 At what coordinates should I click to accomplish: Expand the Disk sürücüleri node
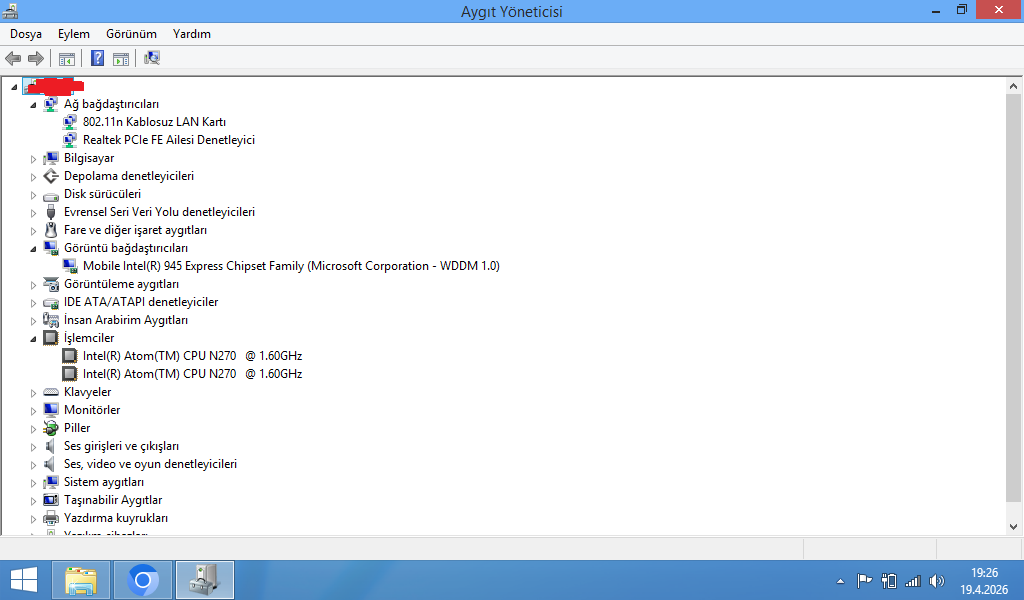[x=33, y=195]
